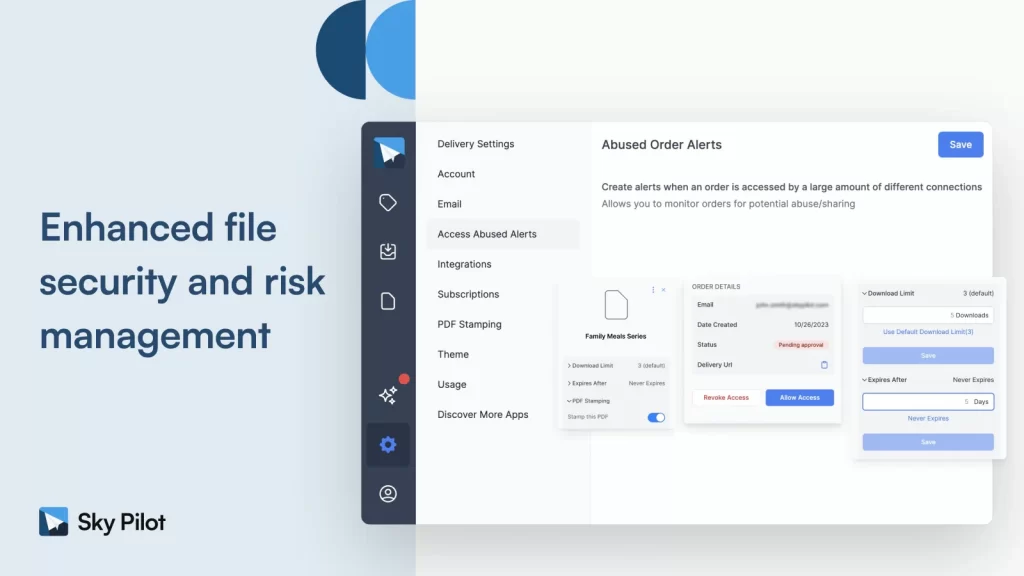Click the sparkles icon with red notification
This screenshot has height=576, width=1024.
pyautogui.click(x=388, y=395)
